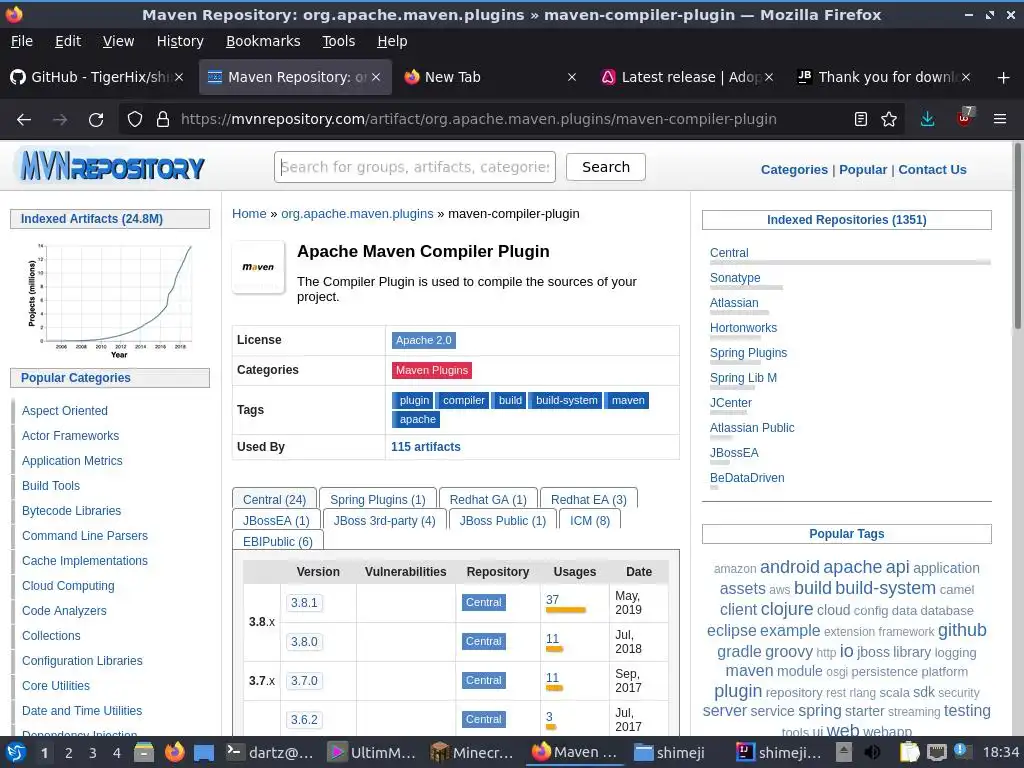The image size is (1024, 768).
Task: Click the MVNRepository logo
Action: [x=112, y=167]
